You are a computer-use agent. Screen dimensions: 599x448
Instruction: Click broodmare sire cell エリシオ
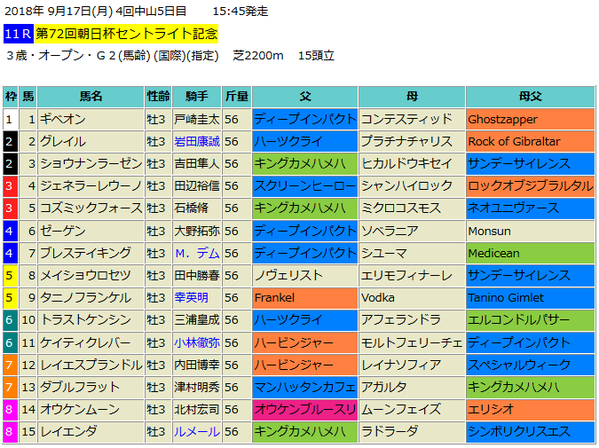pyautogui.click(x=530, y=409)
